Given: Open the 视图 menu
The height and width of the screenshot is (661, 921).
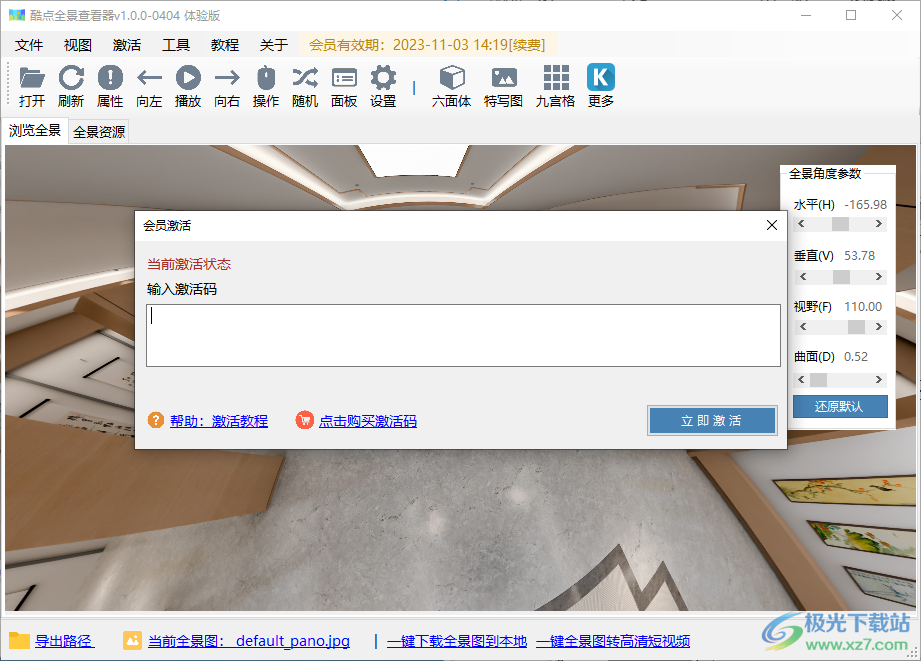Looking at the screenshot, I should coord(78,45).
